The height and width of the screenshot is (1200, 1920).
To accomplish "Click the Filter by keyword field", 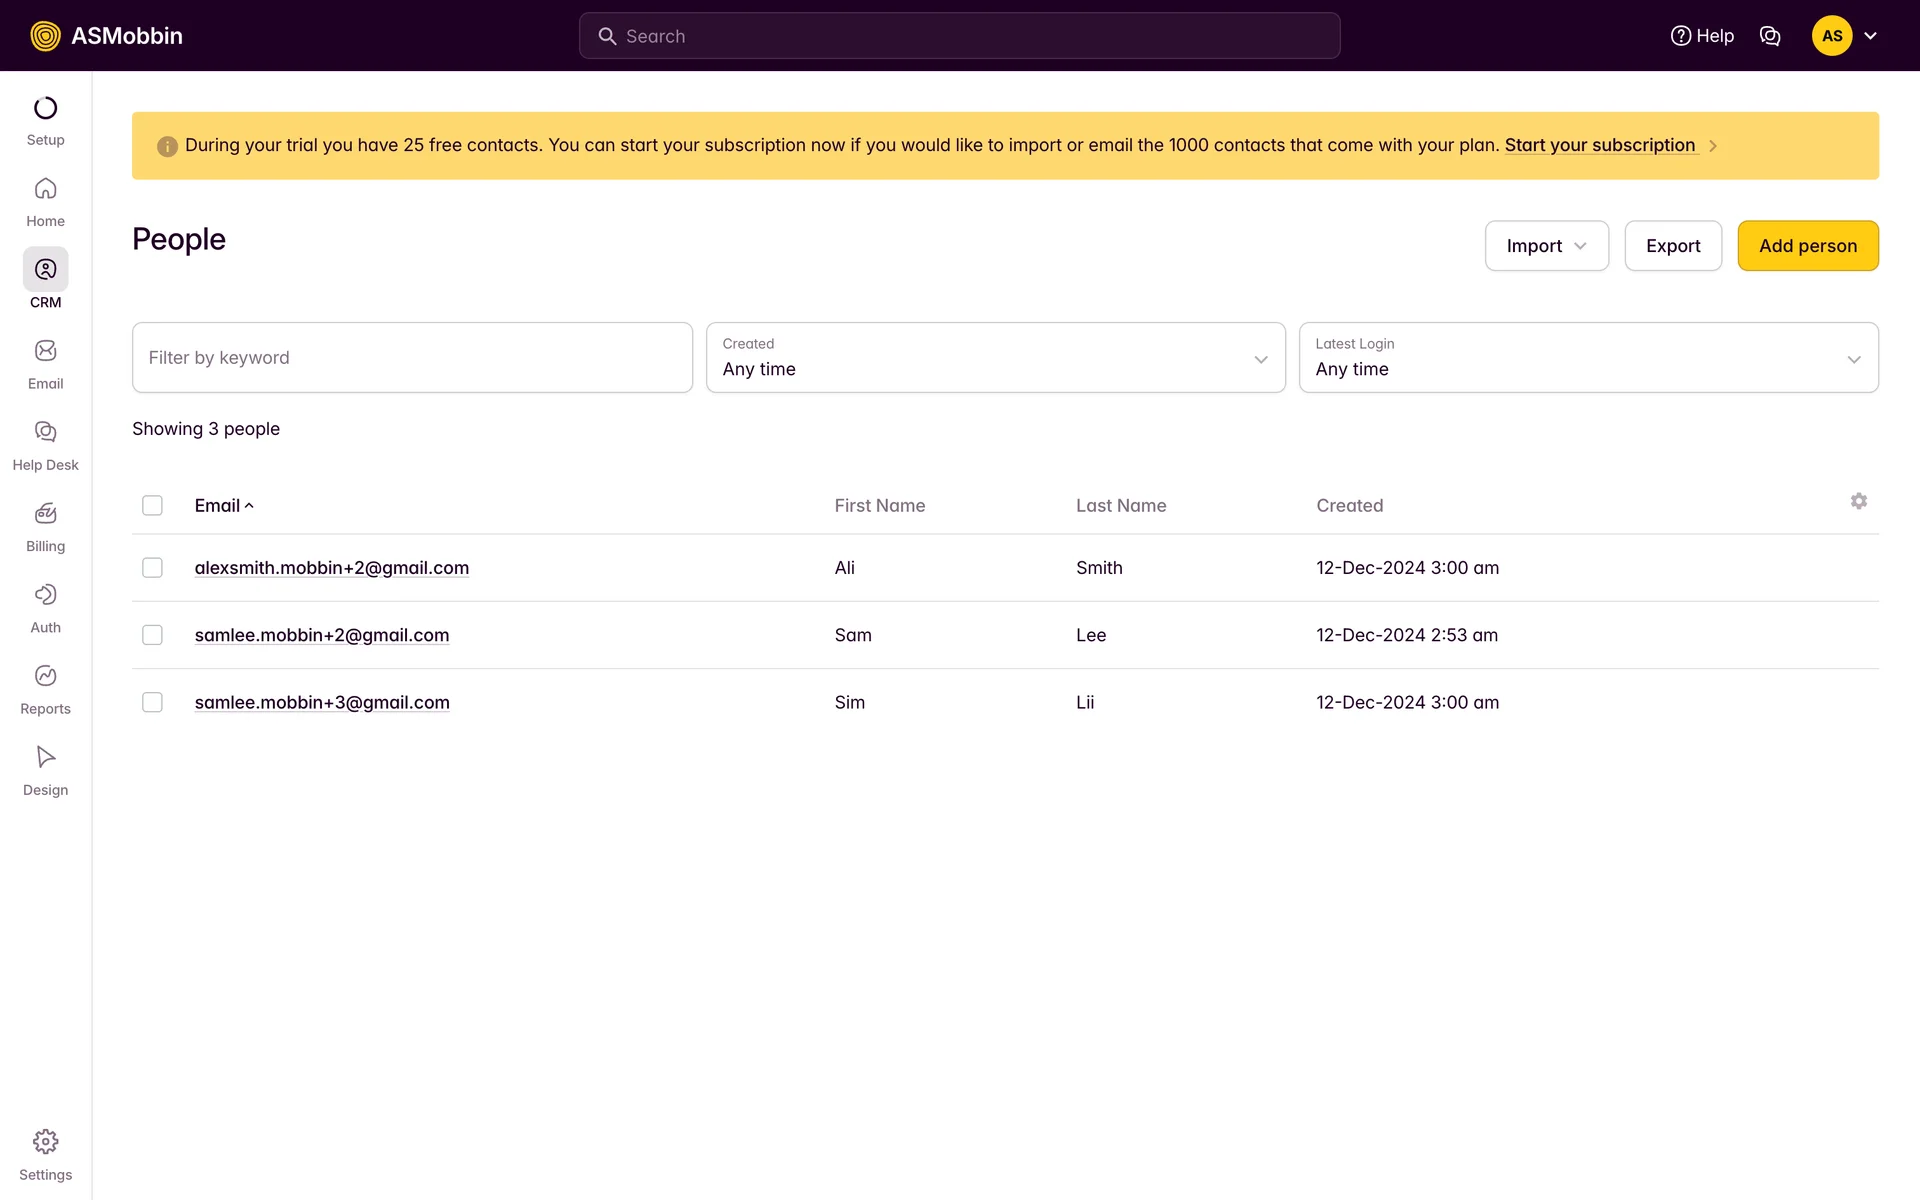I will coord(412,358).
